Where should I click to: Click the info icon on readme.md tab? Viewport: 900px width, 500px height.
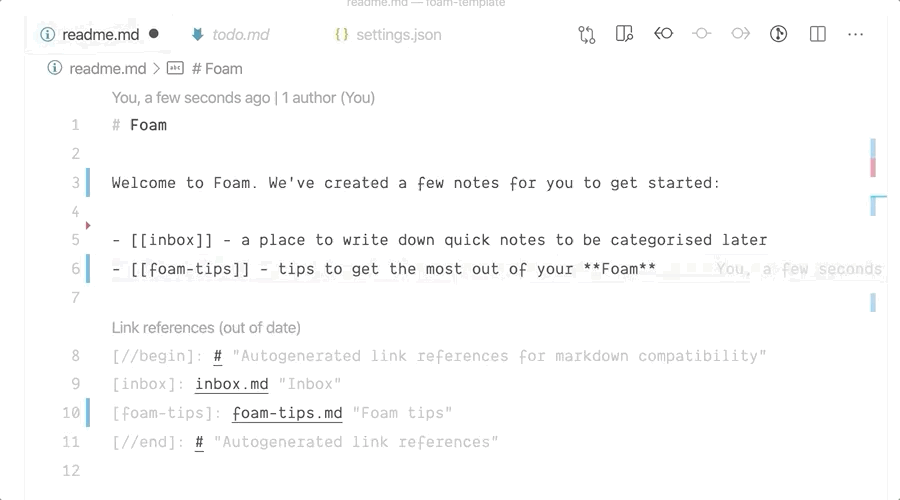click(47, 35)
